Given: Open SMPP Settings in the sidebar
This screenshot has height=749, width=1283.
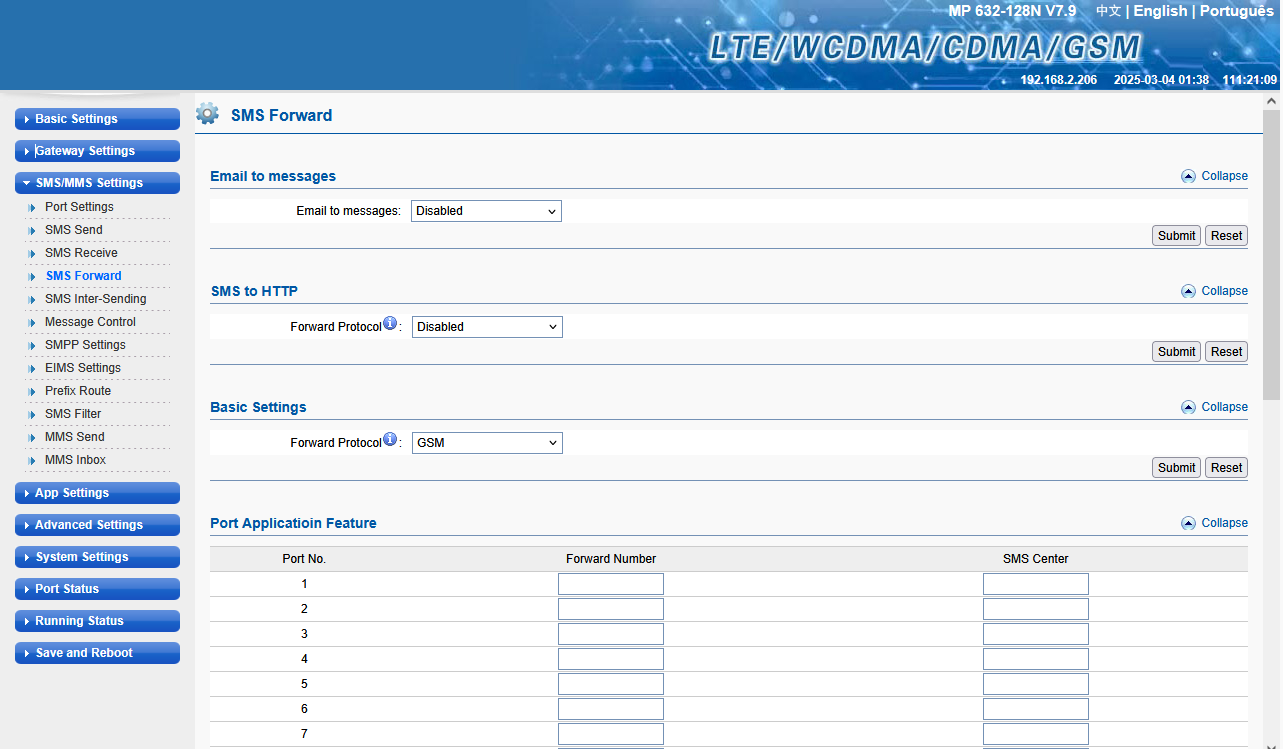Looking at the screenshot, I should point(85,345).
